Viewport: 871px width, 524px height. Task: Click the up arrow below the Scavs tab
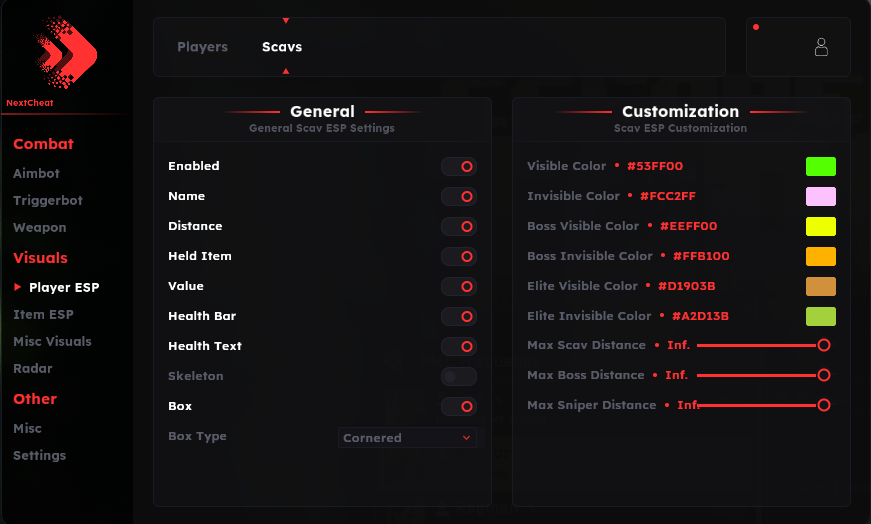point(286,71)
